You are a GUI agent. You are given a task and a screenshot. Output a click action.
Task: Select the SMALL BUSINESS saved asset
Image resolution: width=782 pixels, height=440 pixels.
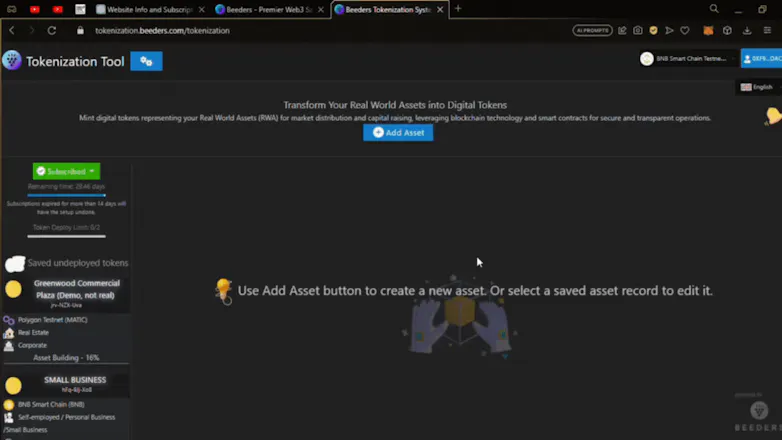[75, 380]
